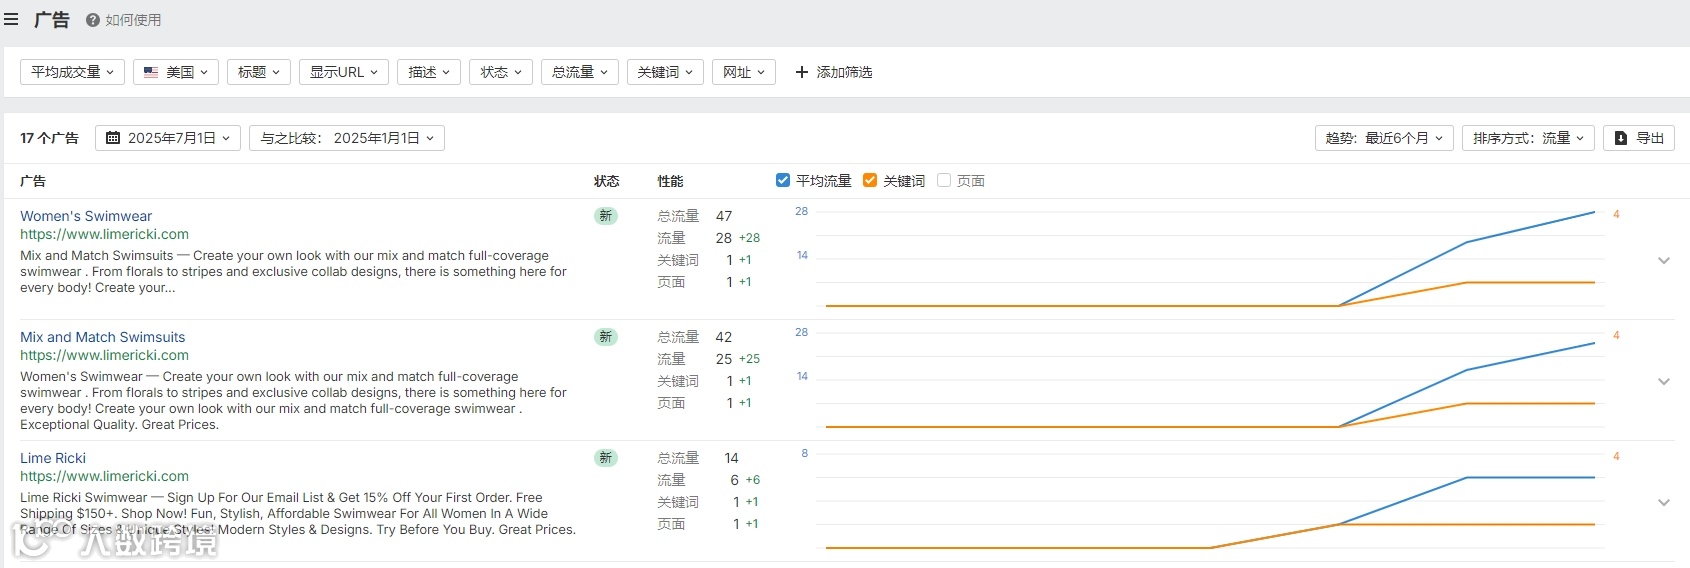
Task: Open the 显示URL filter menu
Action: click(x=343, y=72)
